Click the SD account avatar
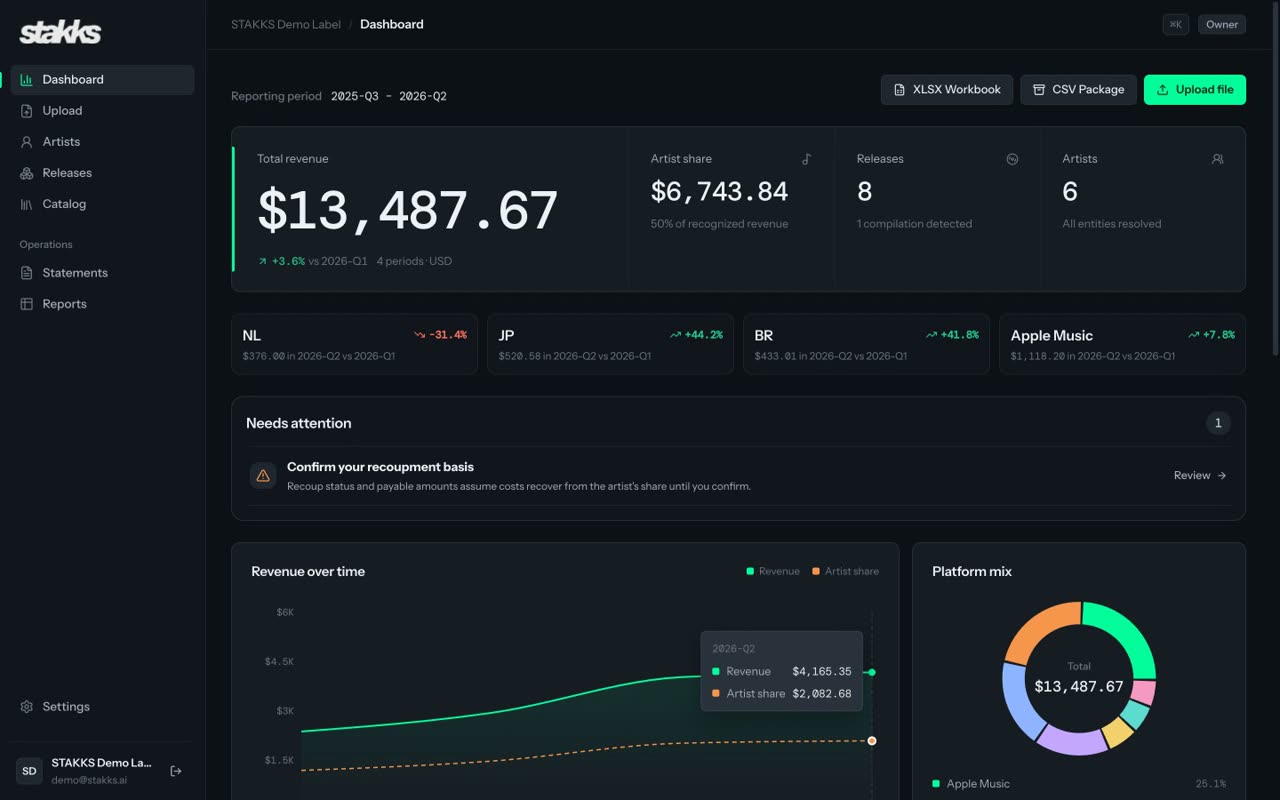The image size is (1280, 800). (x=29, y=771)
